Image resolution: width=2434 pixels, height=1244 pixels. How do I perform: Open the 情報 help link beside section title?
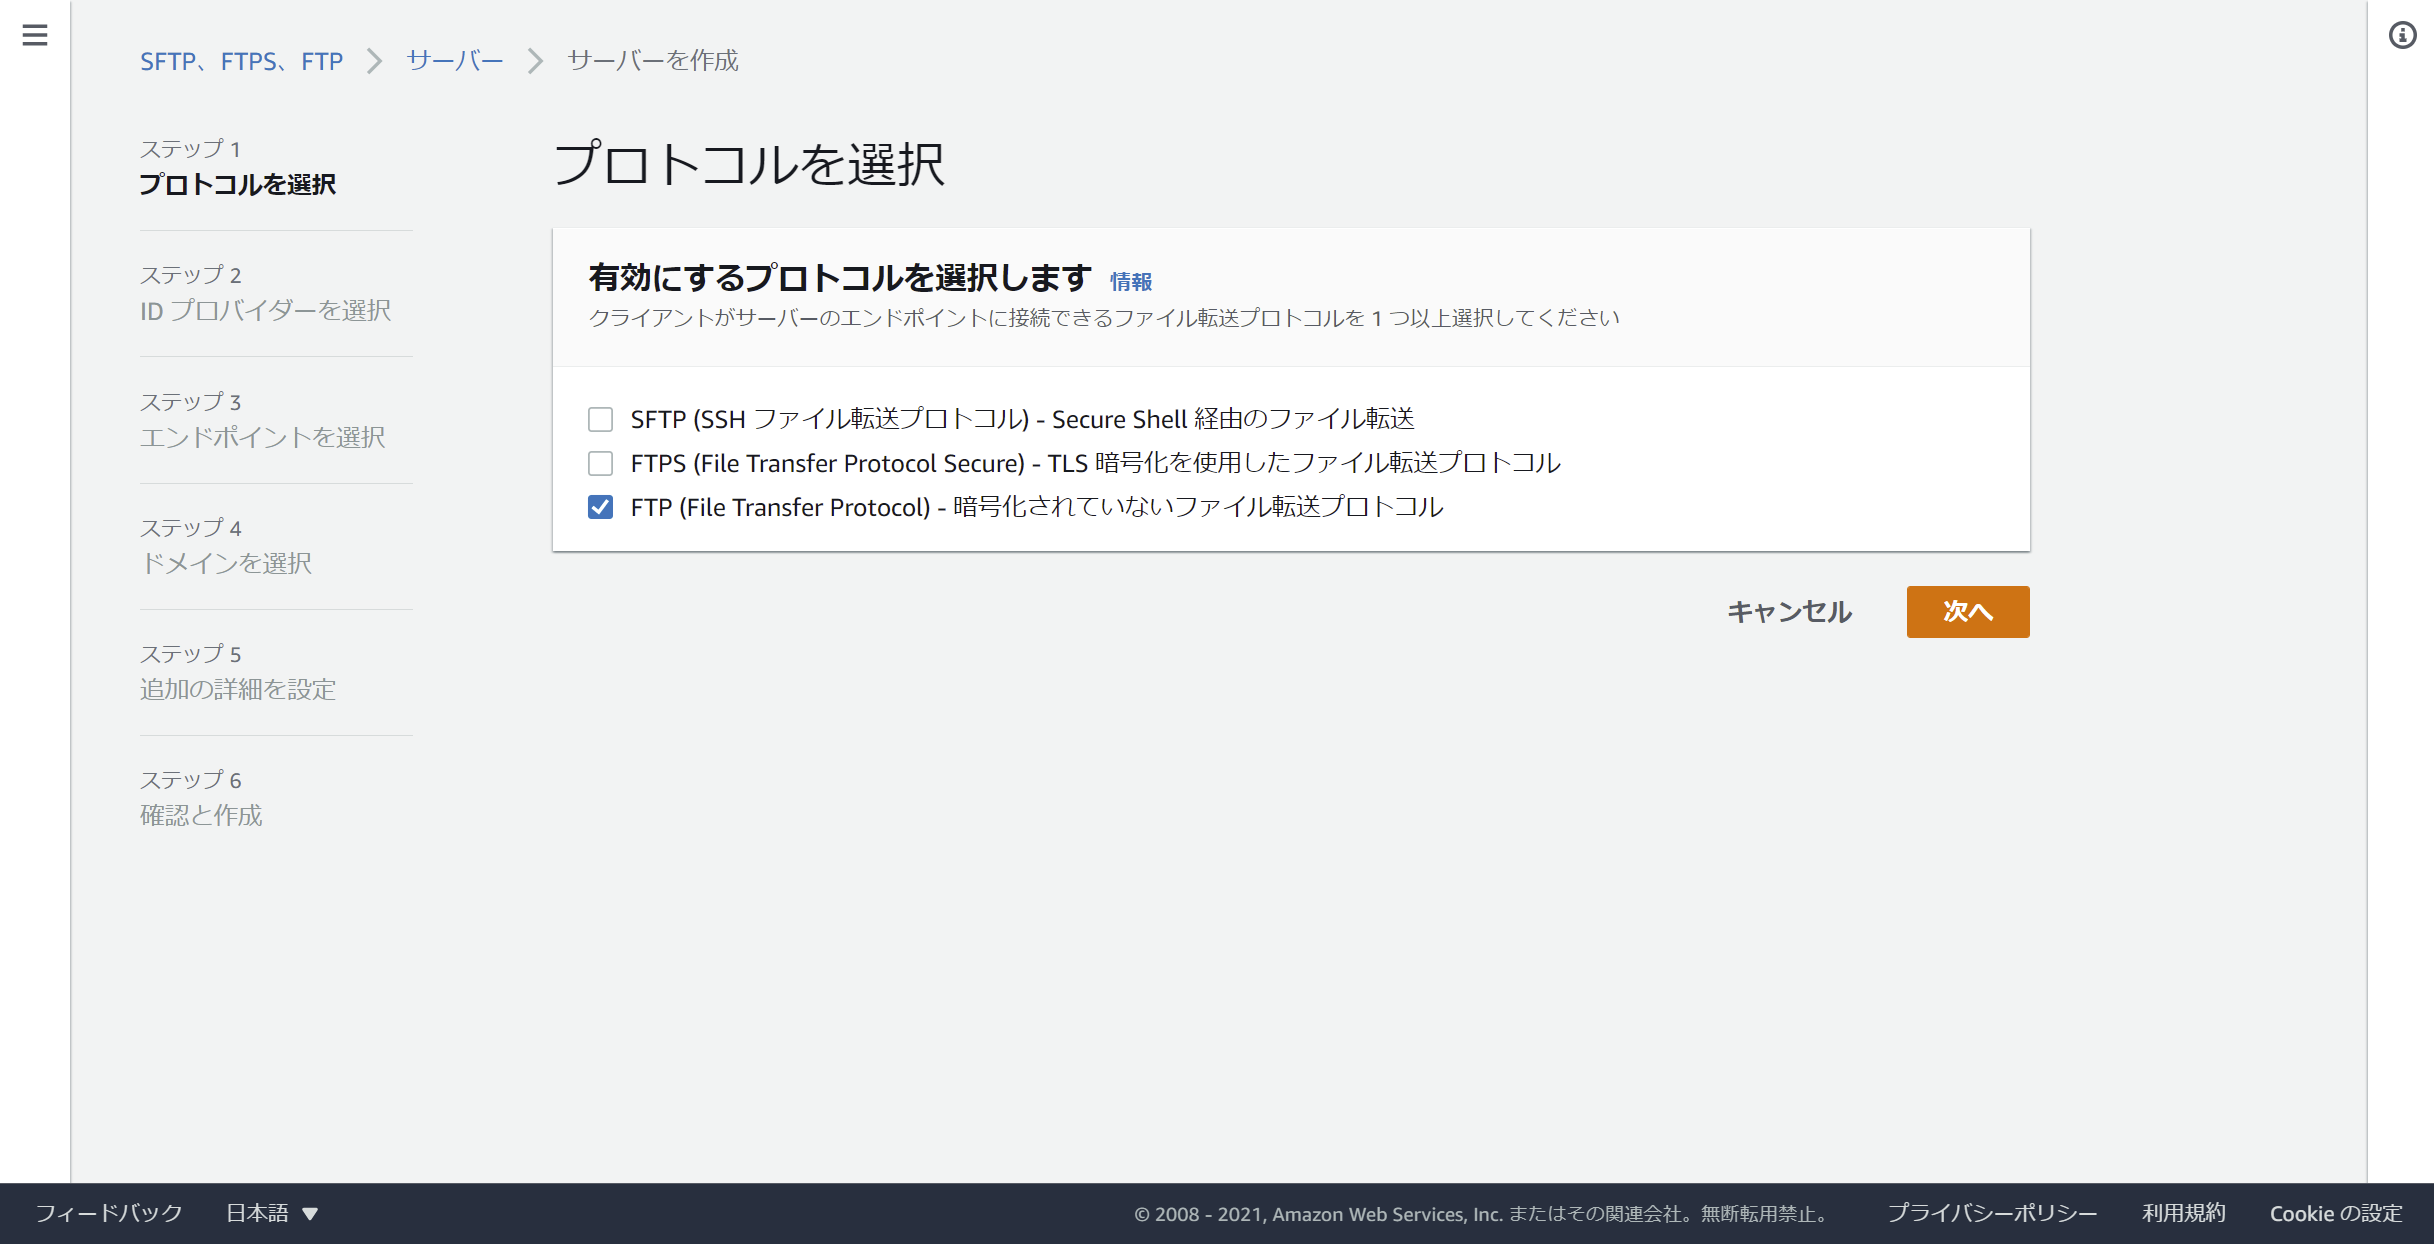coord(1131,283)
